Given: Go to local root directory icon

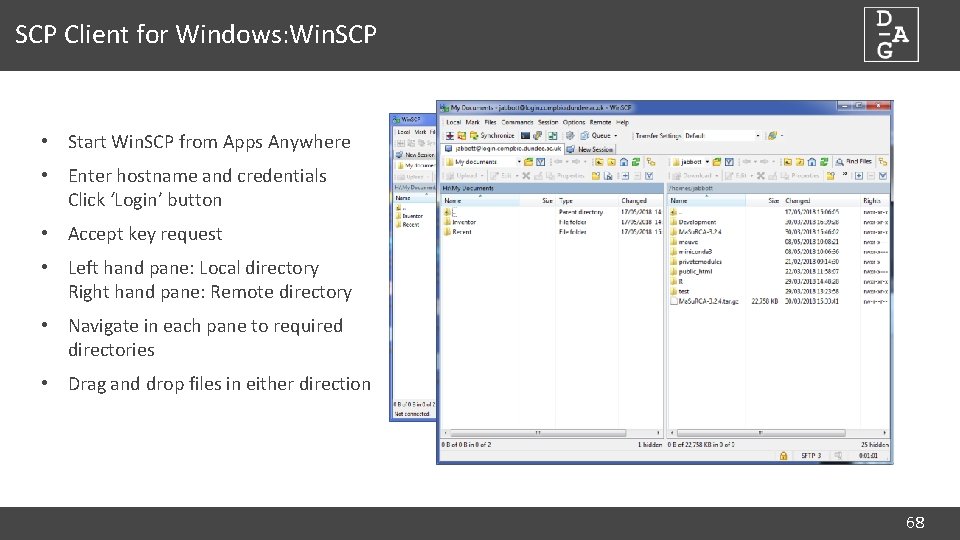Looking at the screenshot, I should (x=611, y=162).
